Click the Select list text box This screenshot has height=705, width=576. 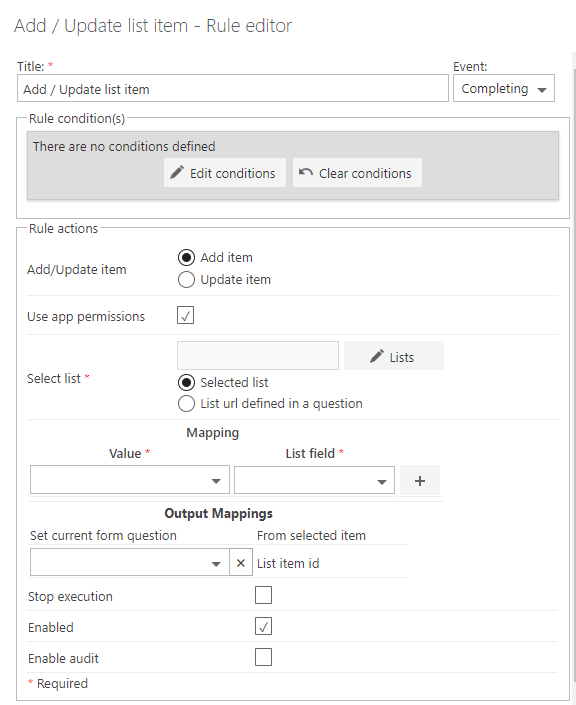(258, 356)
